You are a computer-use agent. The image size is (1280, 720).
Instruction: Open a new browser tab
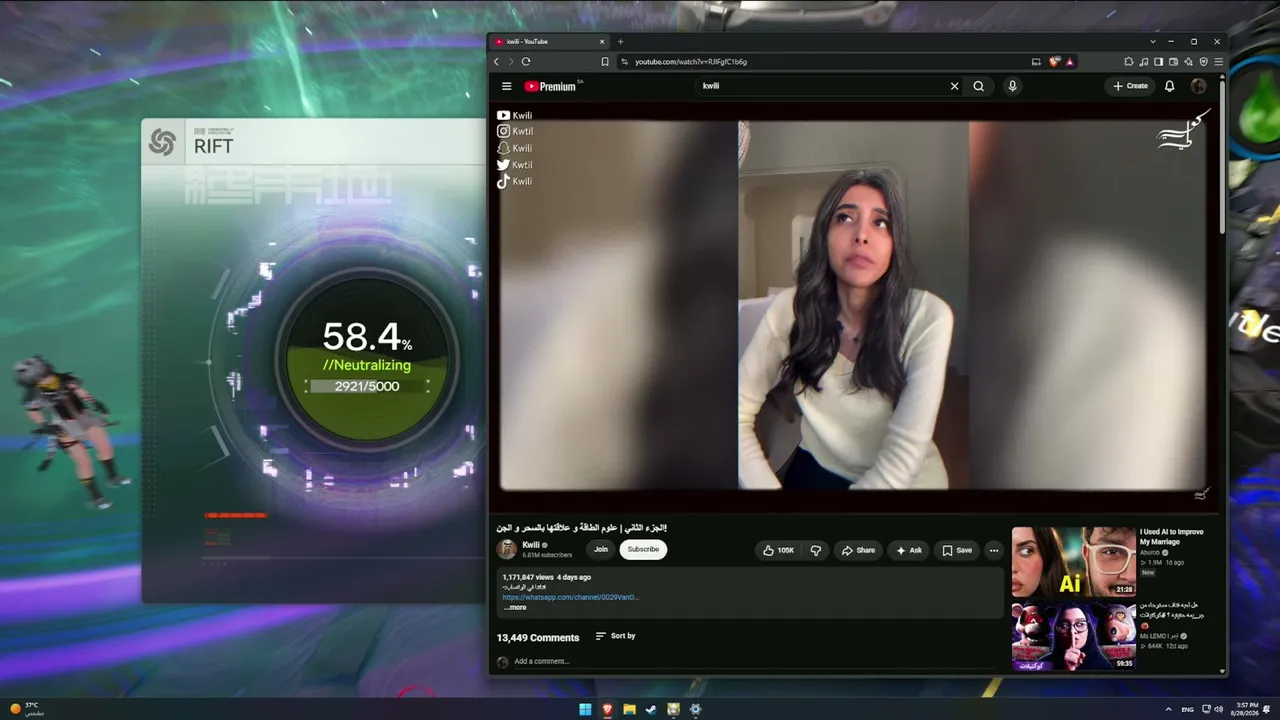[x=620, y=42]
